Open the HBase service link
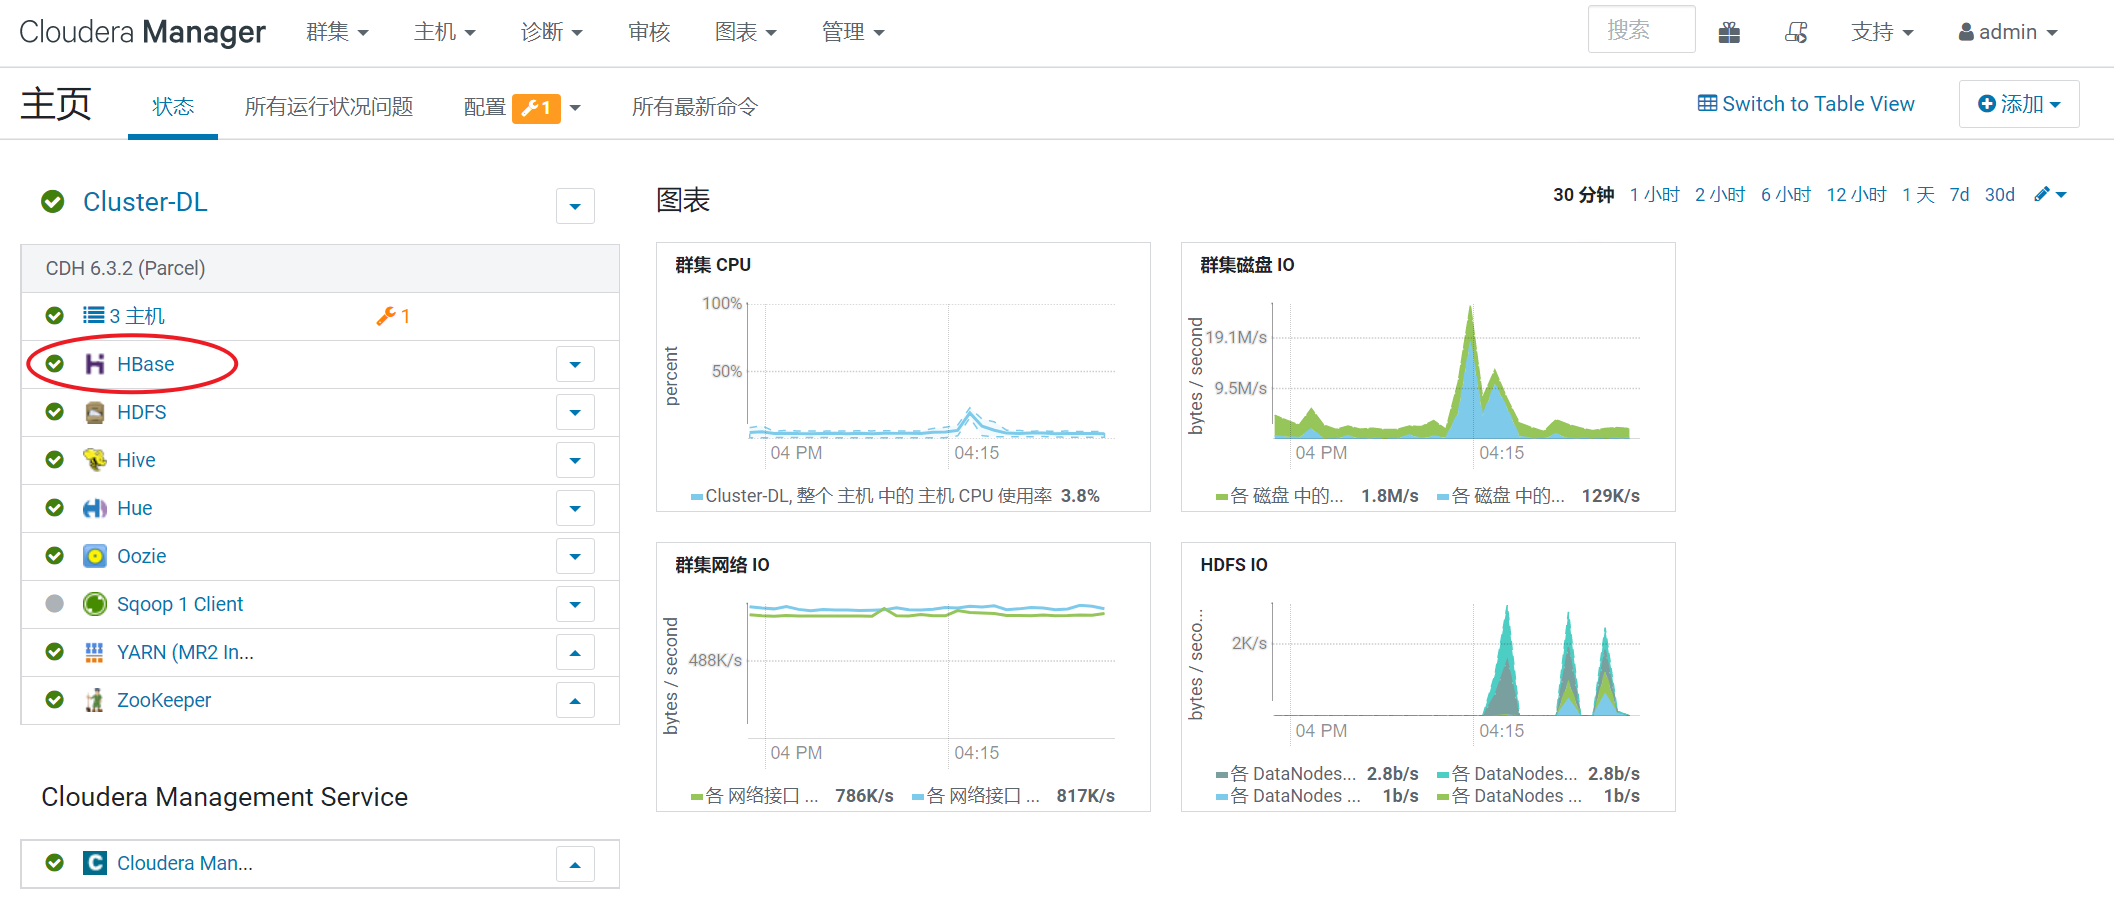2114x920 pixels. point(146,364)
